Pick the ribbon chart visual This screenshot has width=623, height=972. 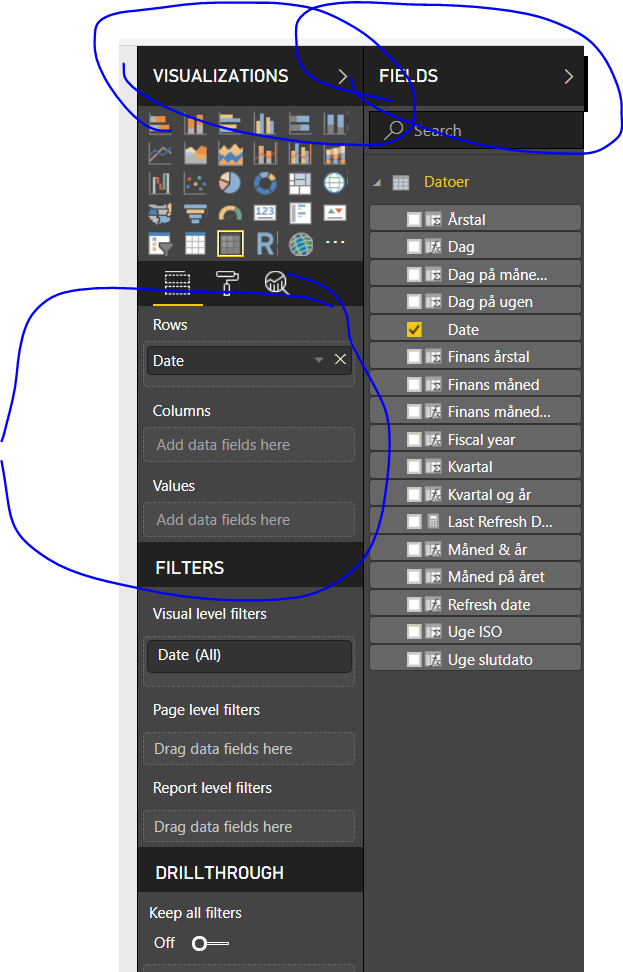[335, 153]
